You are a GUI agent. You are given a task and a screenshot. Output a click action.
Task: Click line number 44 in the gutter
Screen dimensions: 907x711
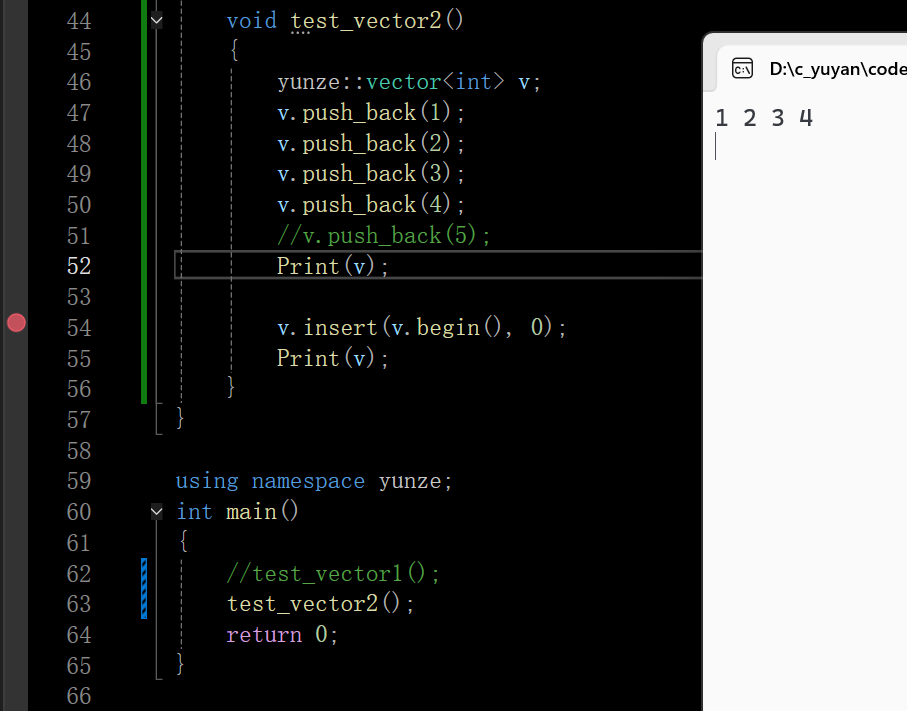(x=79, y=21)
